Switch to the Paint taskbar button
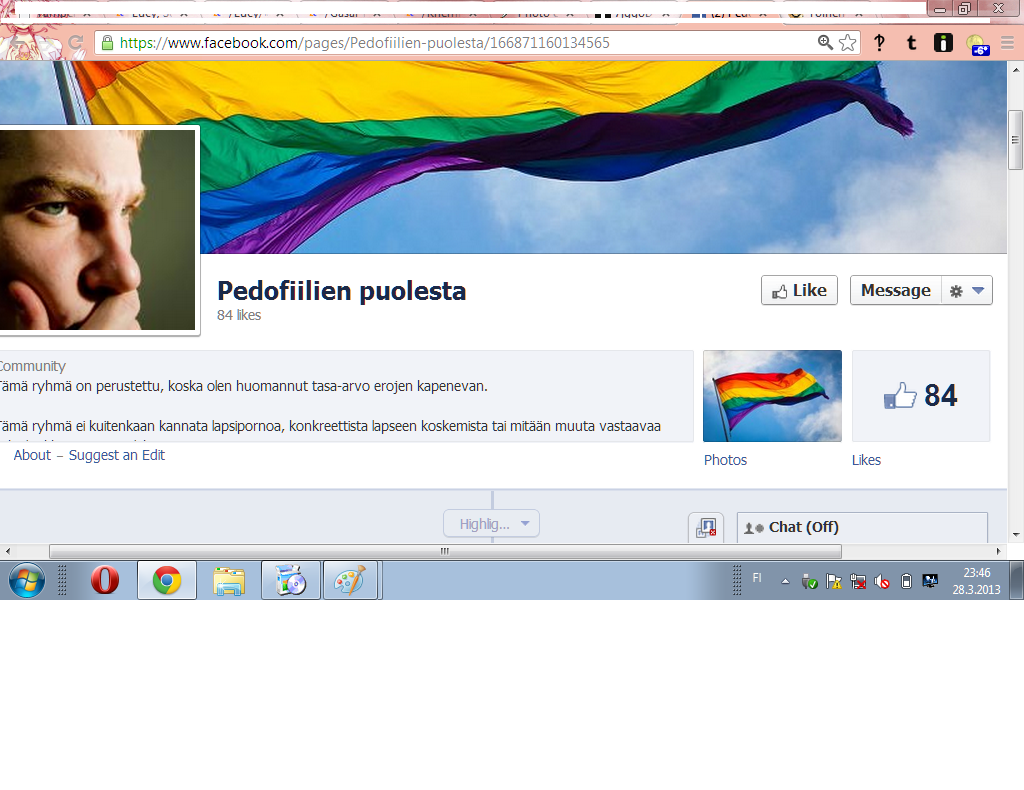Screen dimensions: 1024x790 [351, 580]
